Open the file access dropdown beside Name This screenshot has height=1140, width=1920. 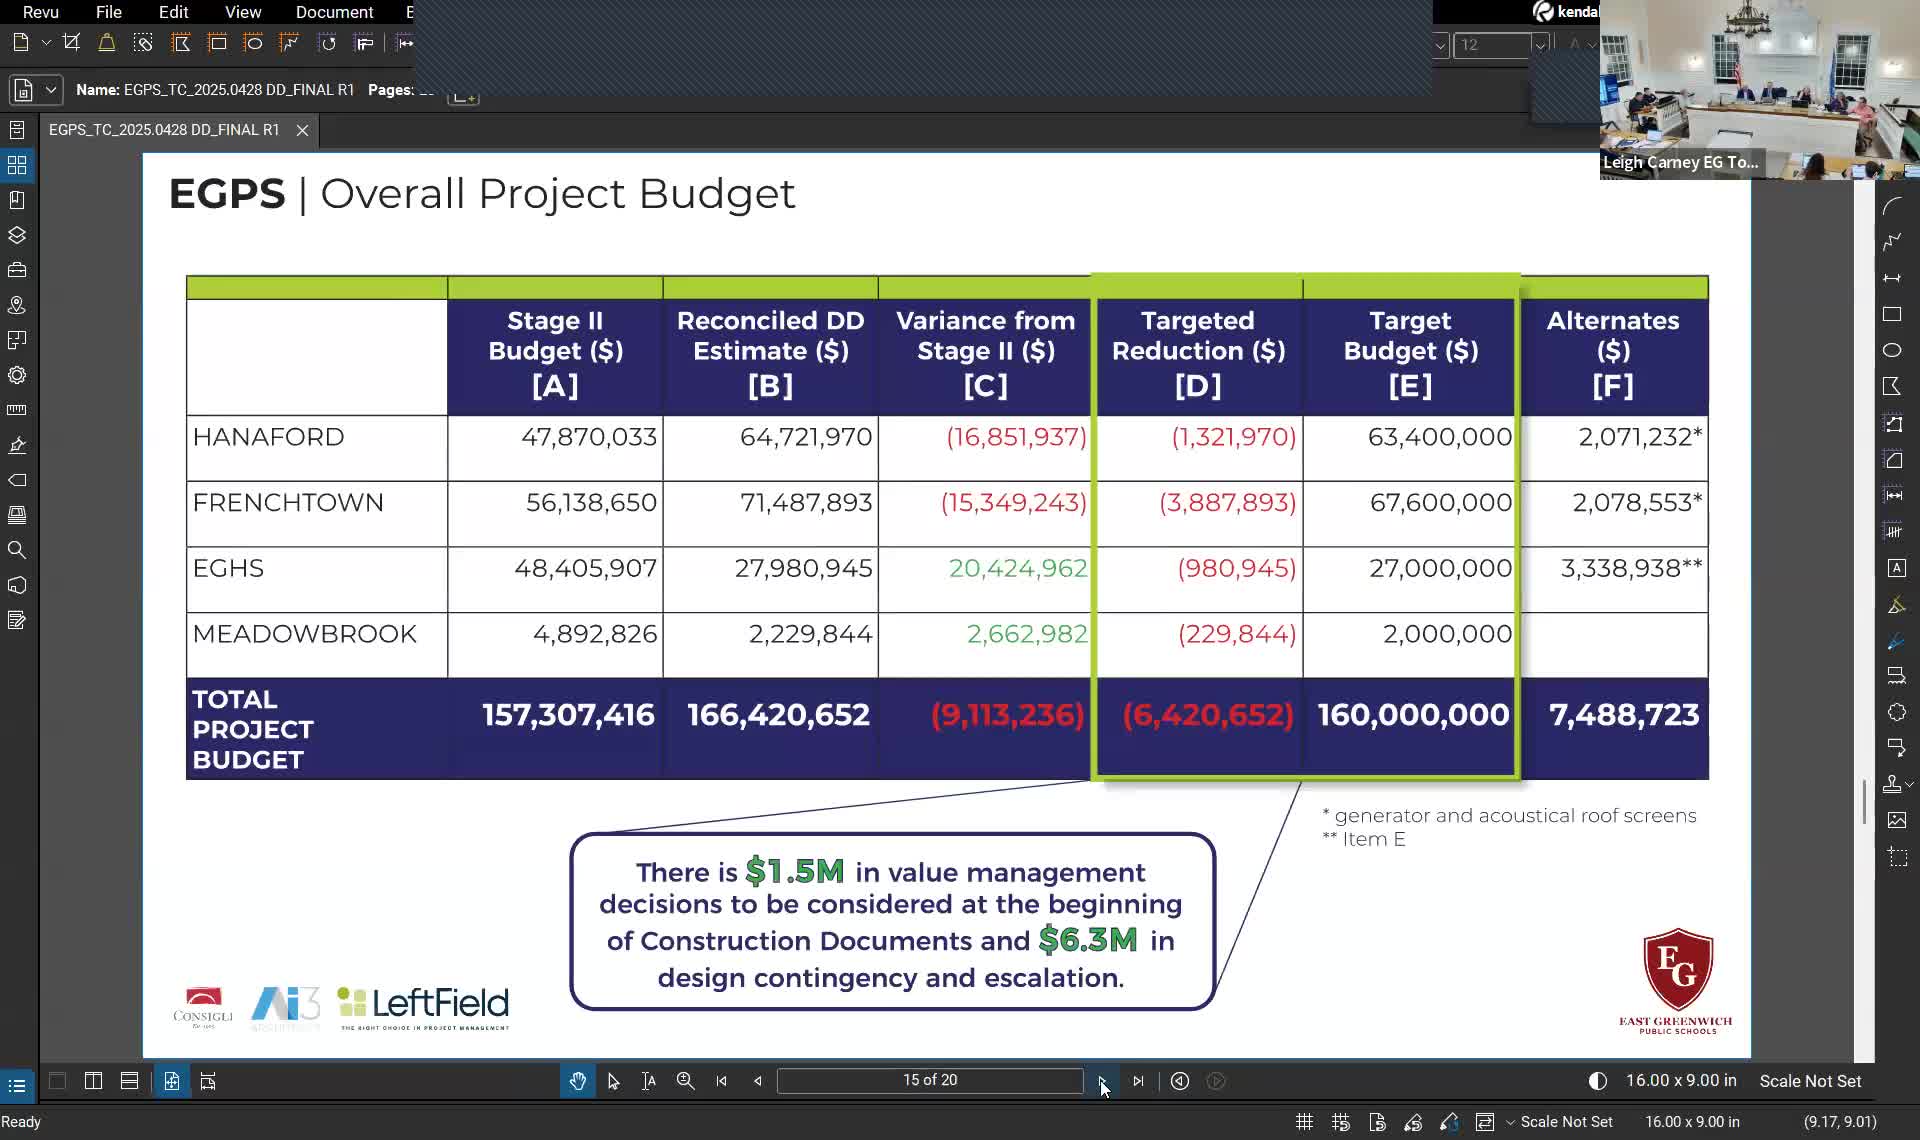point(50,90)
